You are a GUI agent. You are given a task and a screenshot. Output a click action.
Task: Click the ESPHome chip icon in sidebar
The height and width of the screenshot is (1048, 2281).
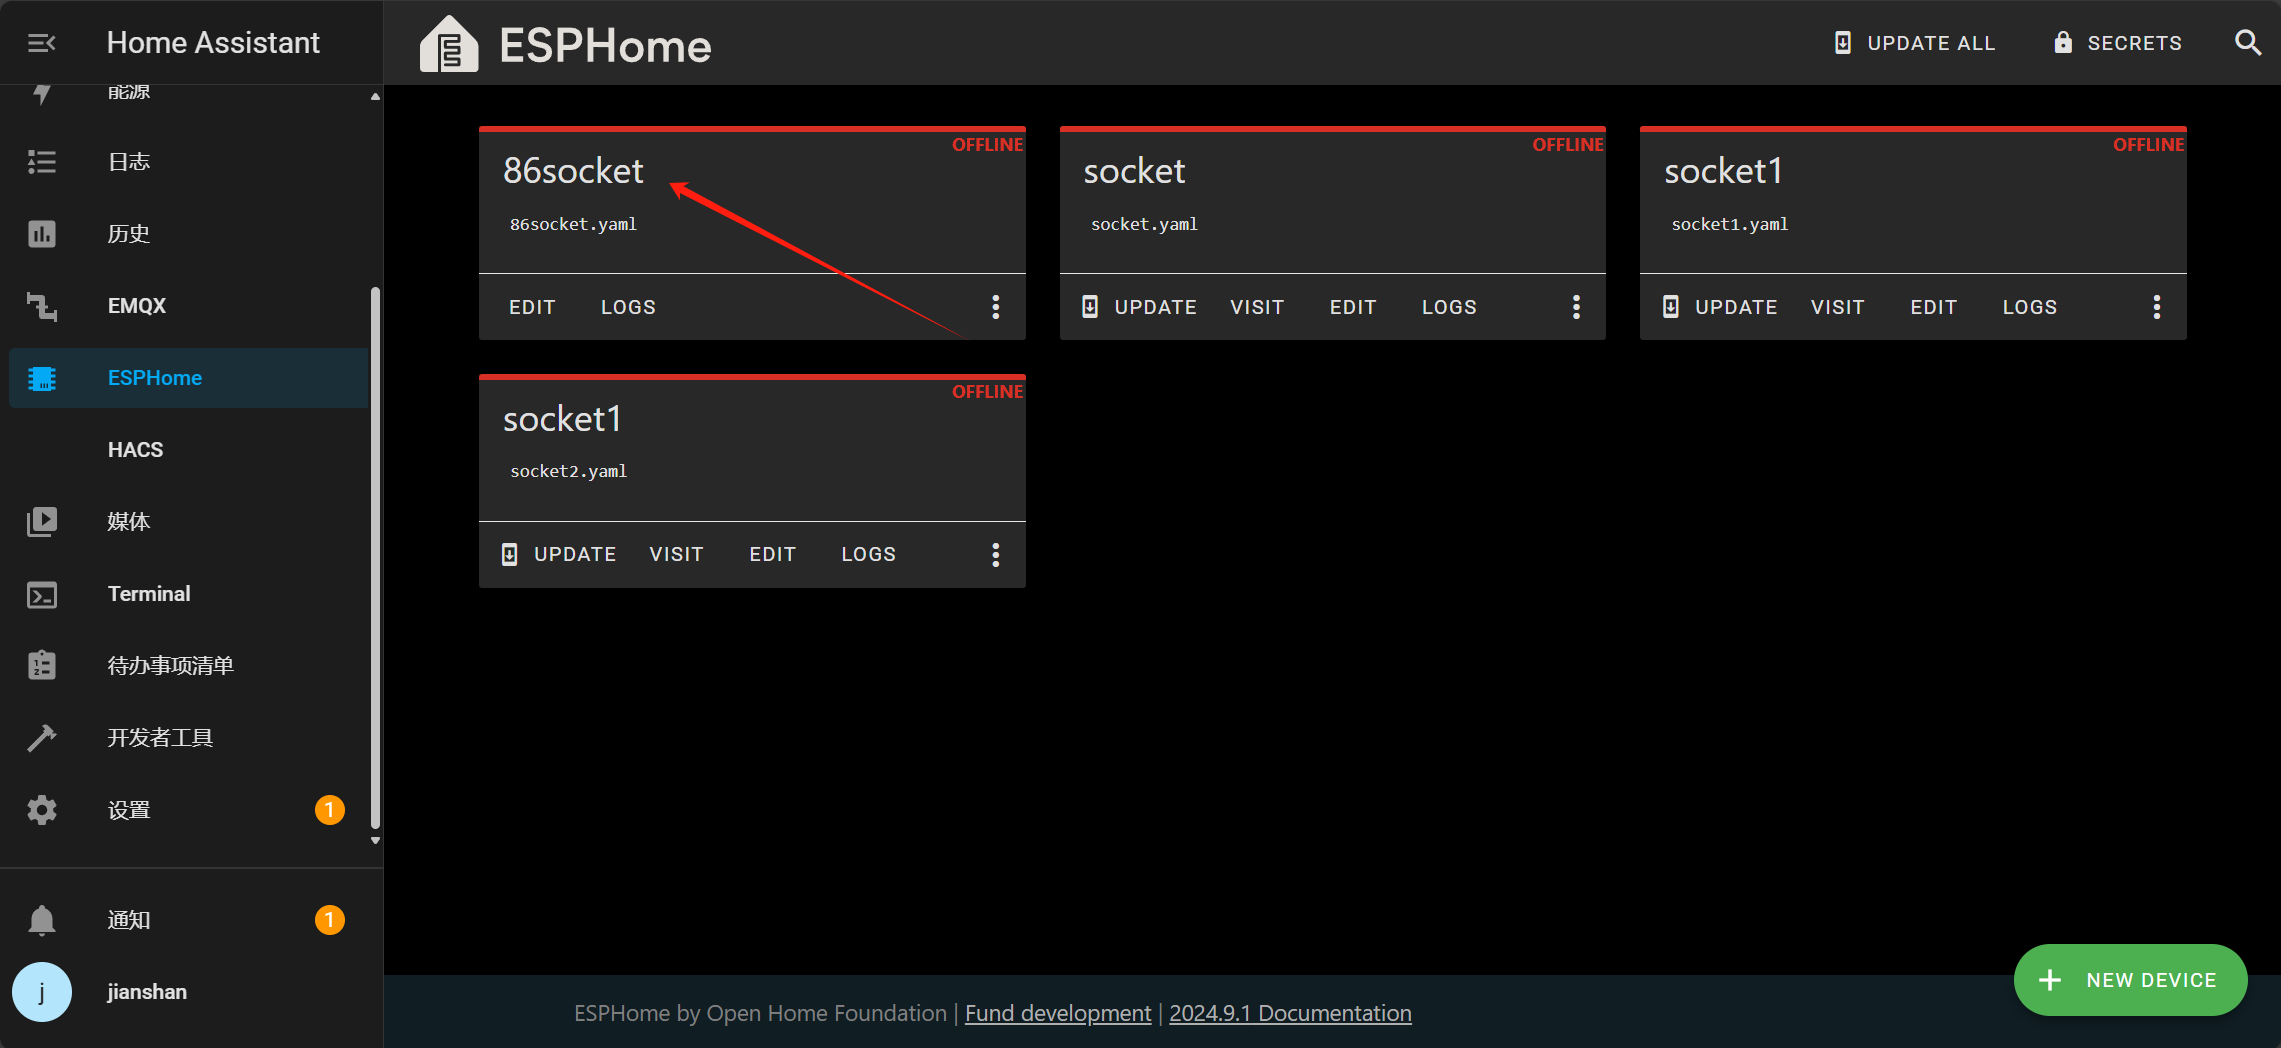[x=41, y=378]
